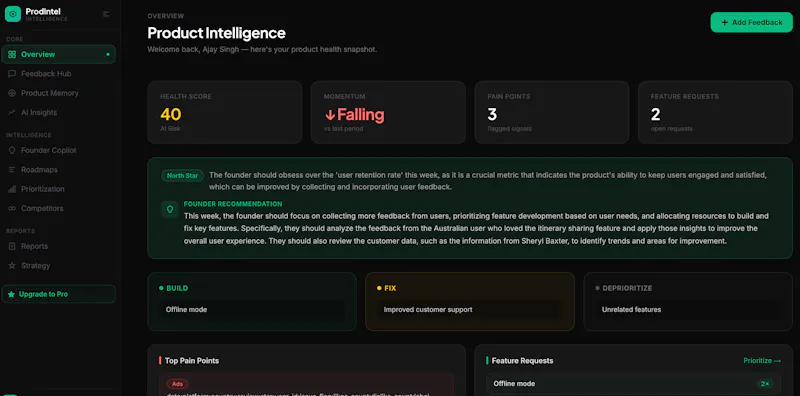The image size is (800, 396).
Task: Select the Feature Requests stat card
Action: 715,112
